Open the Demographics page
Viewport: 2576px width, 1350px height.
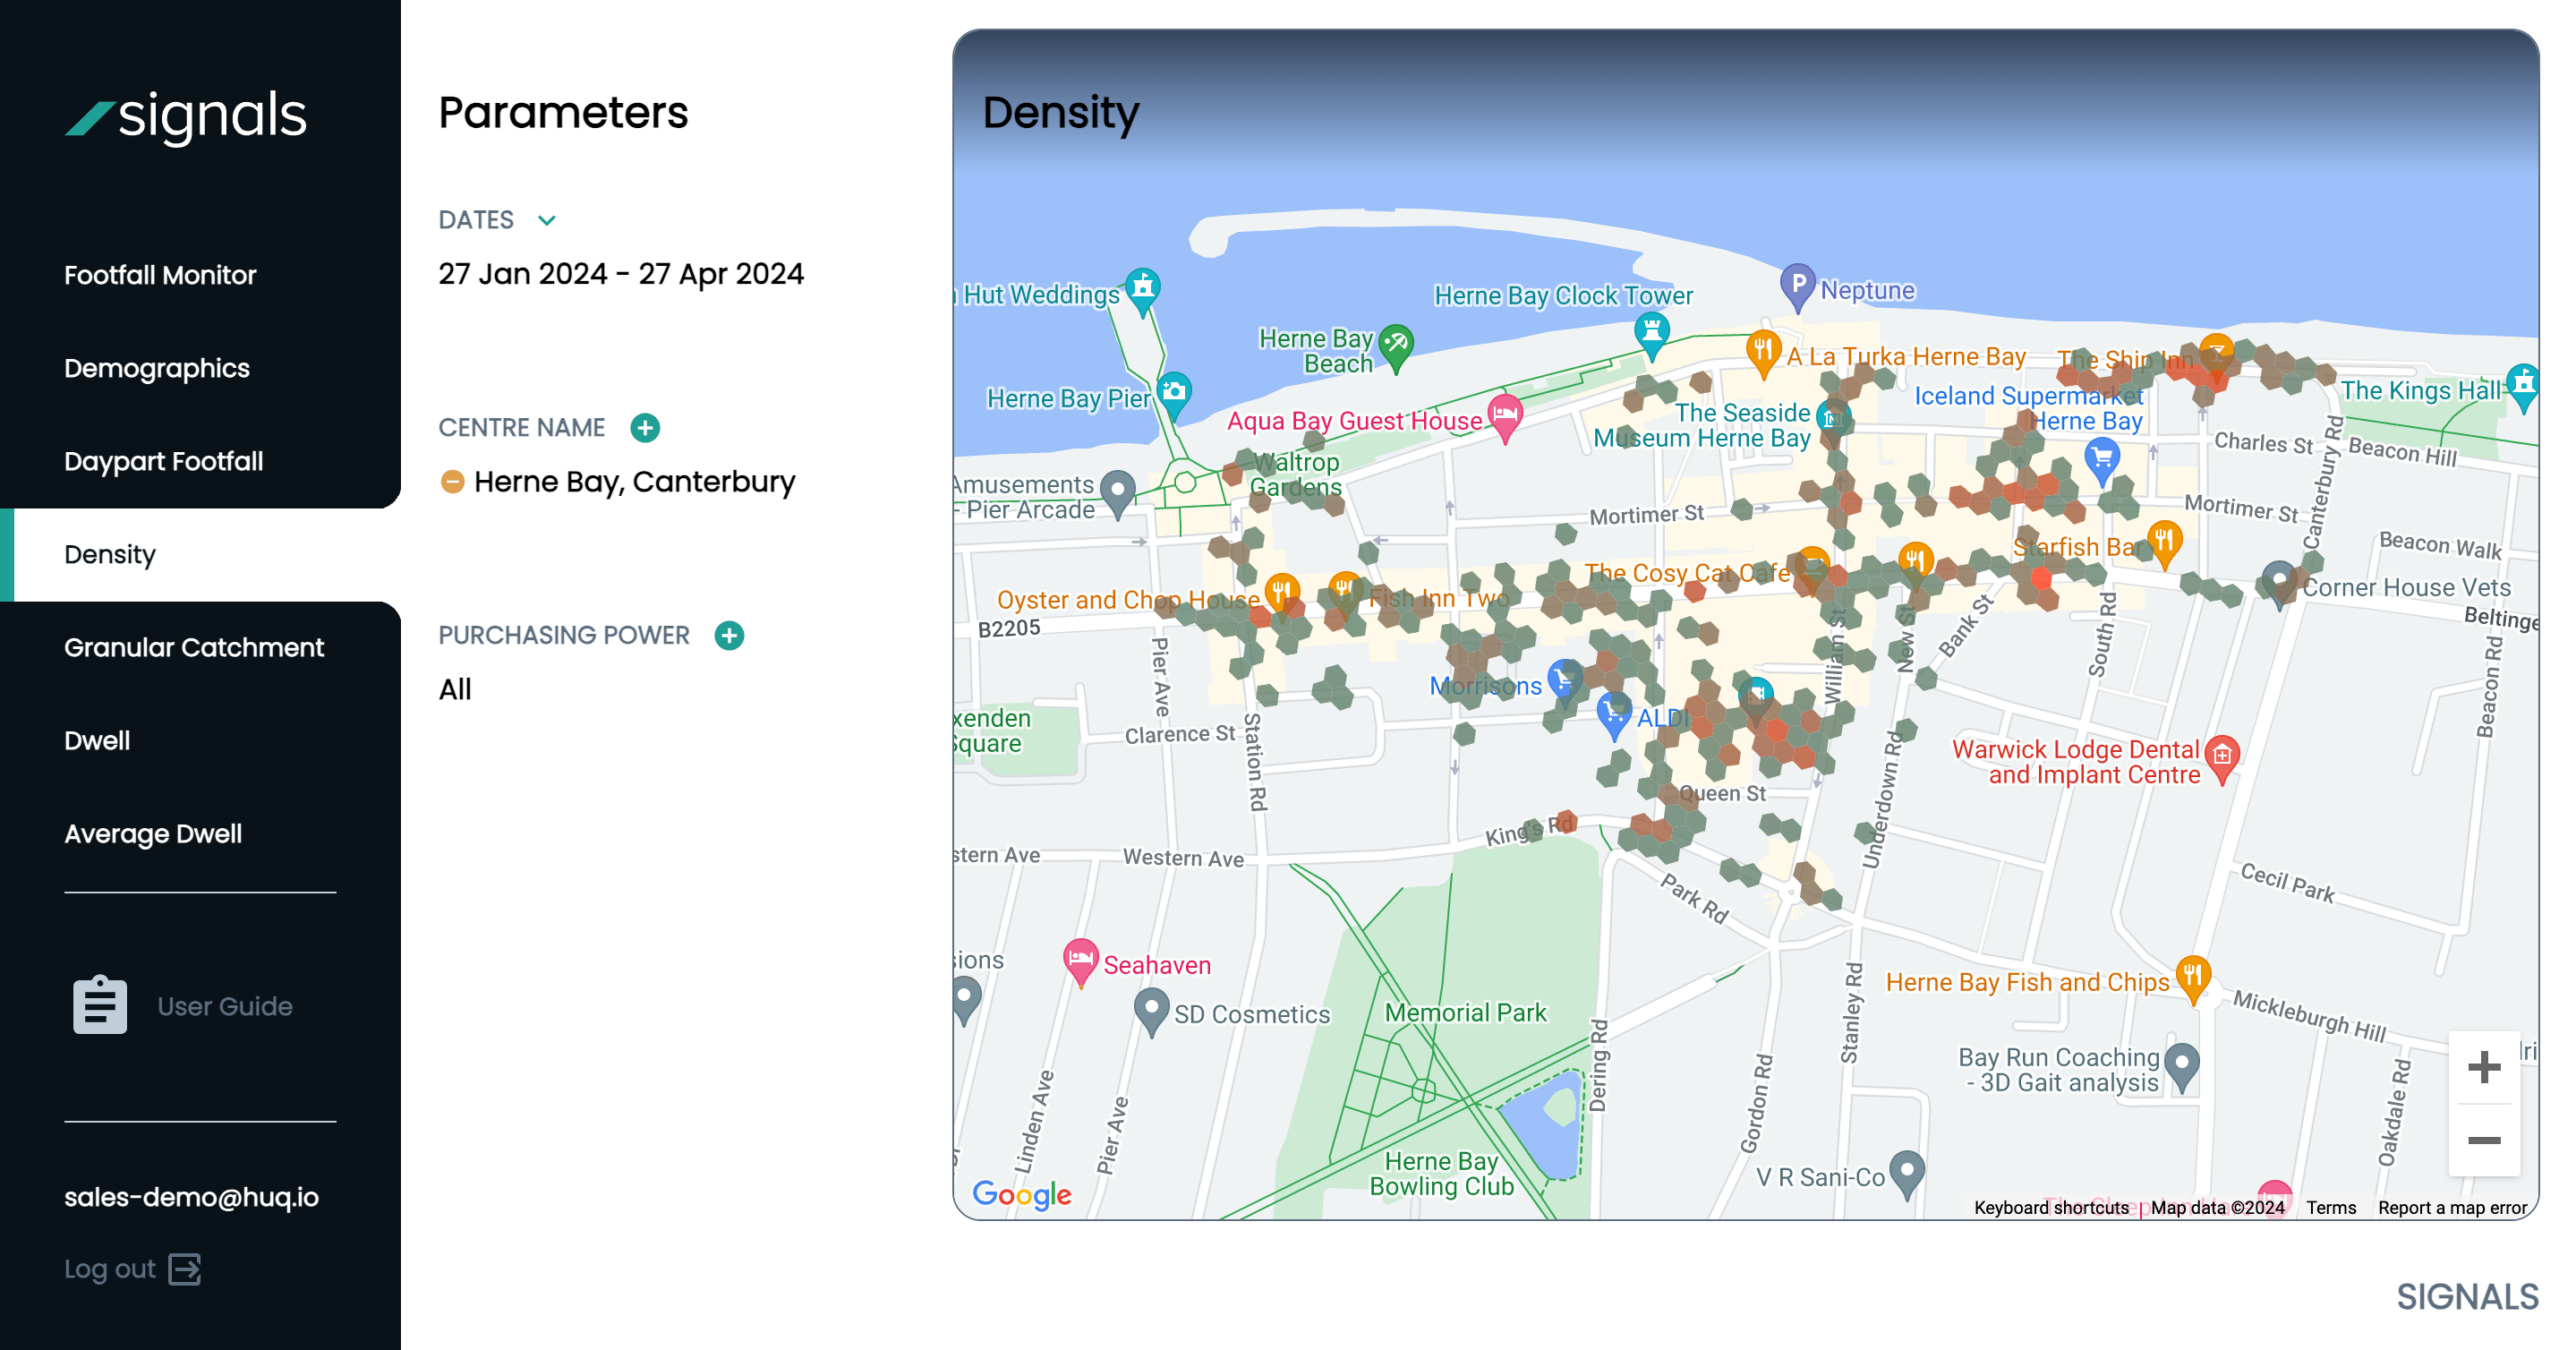157,368
